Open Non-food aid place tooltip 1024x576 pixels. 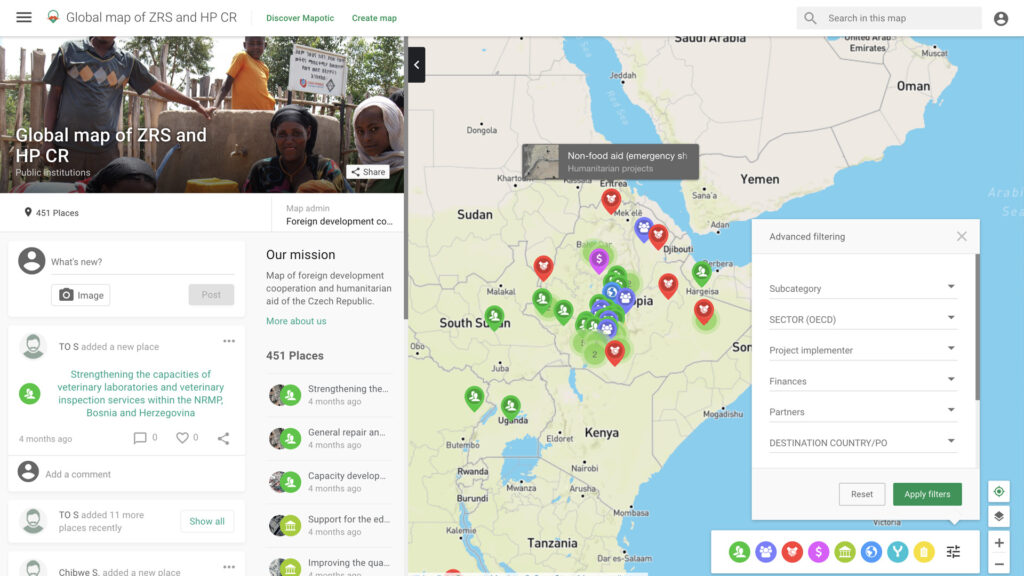pyautogui.click(x=610, y=161)
